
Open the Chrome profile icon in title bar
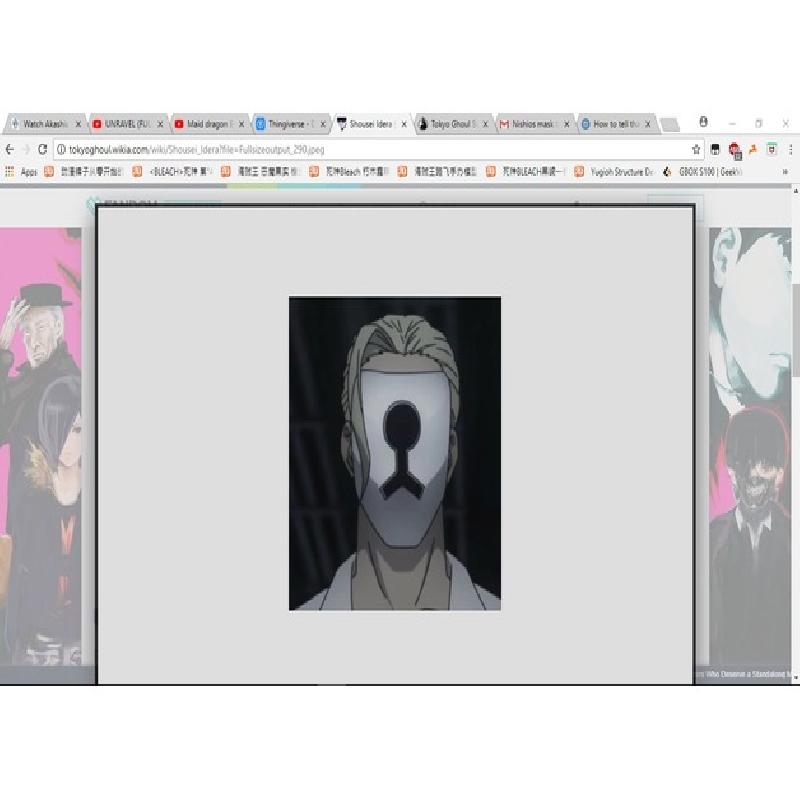[704, 121]
